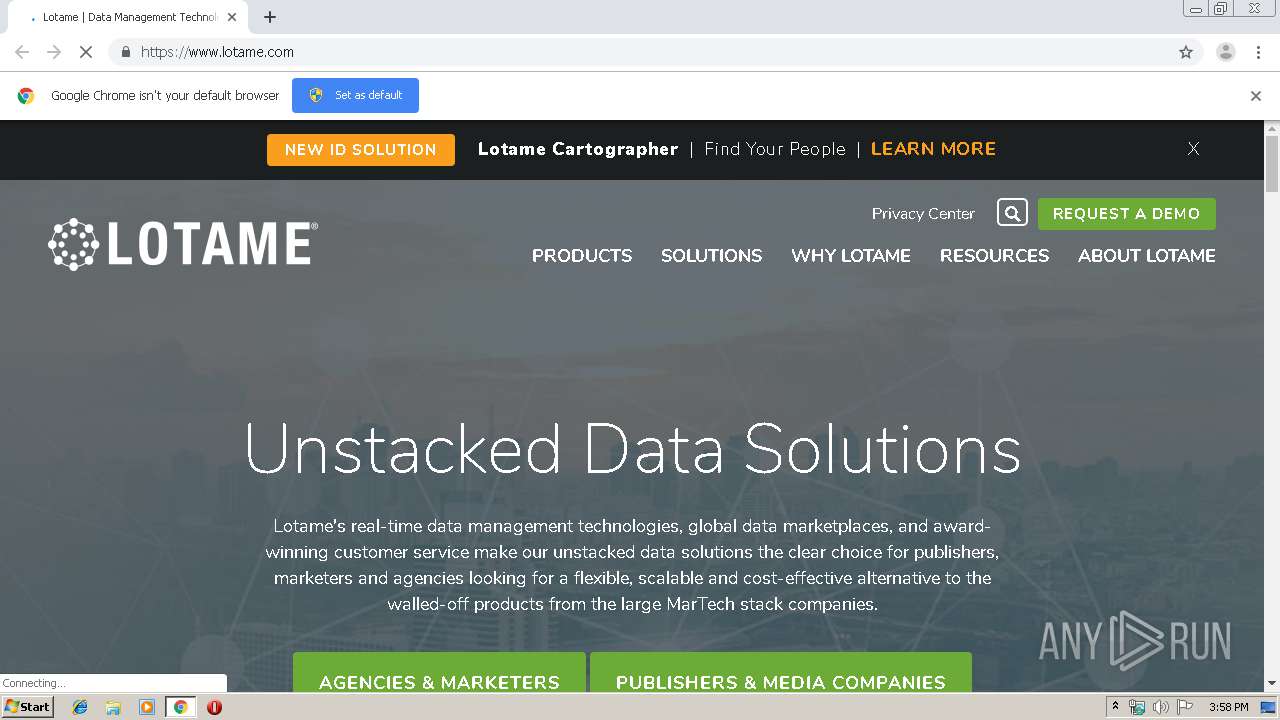Follow the LEARN MORE link
Image resolution: width=1280 pixels, height=720 pixels.
(933, 149)
